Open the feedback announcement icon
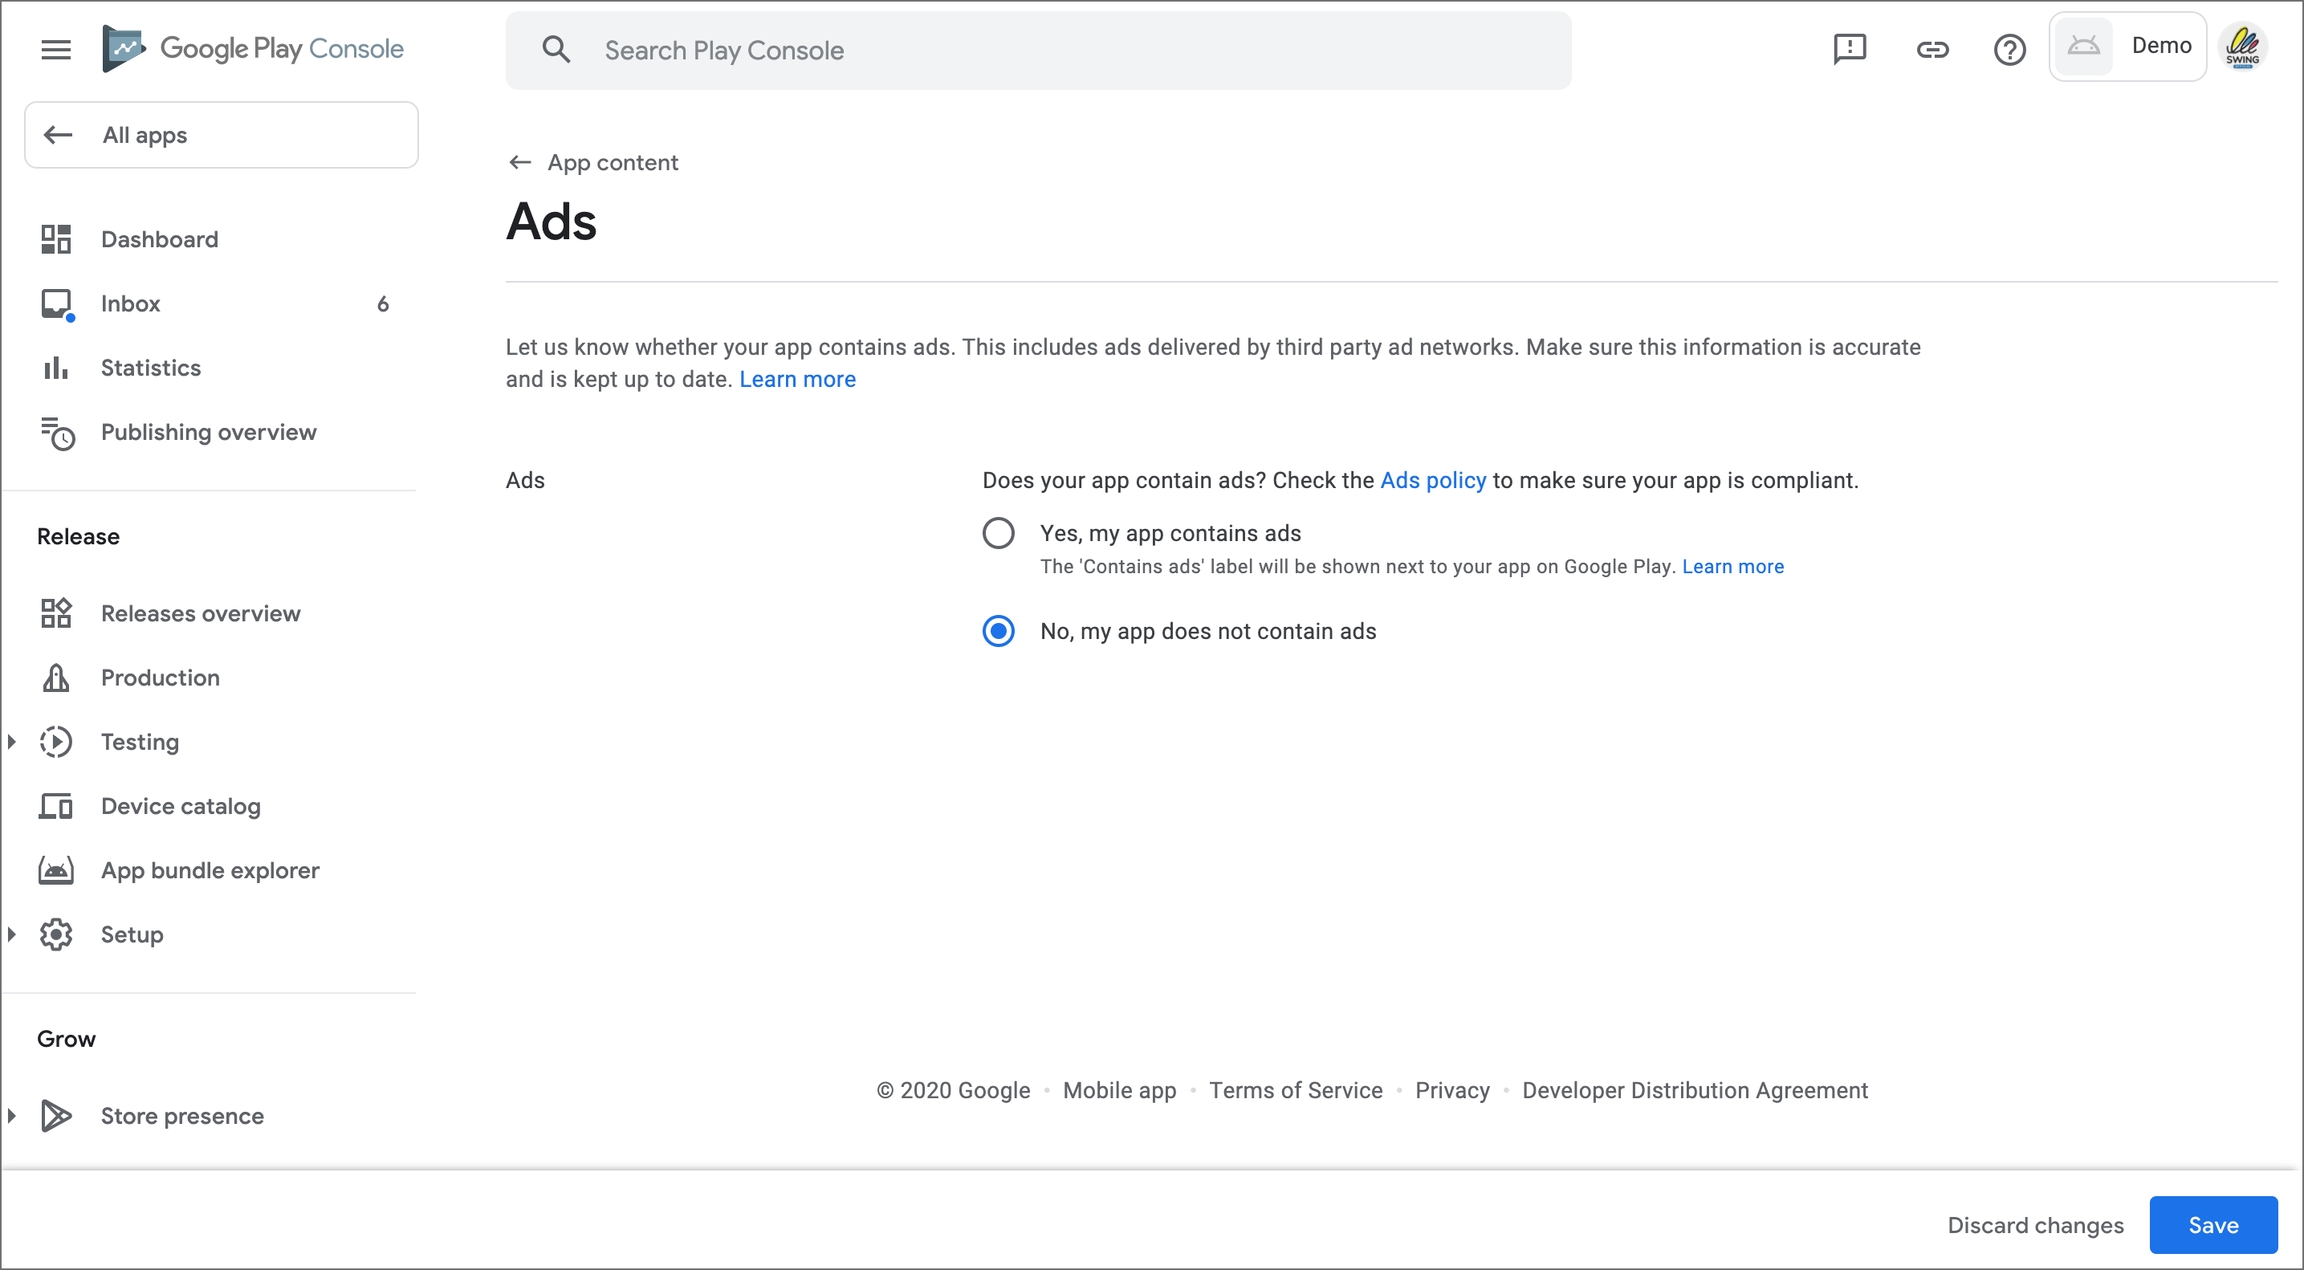Image resolution: width=2304 pixels, height=1270 pixels. coord(1850,49)
